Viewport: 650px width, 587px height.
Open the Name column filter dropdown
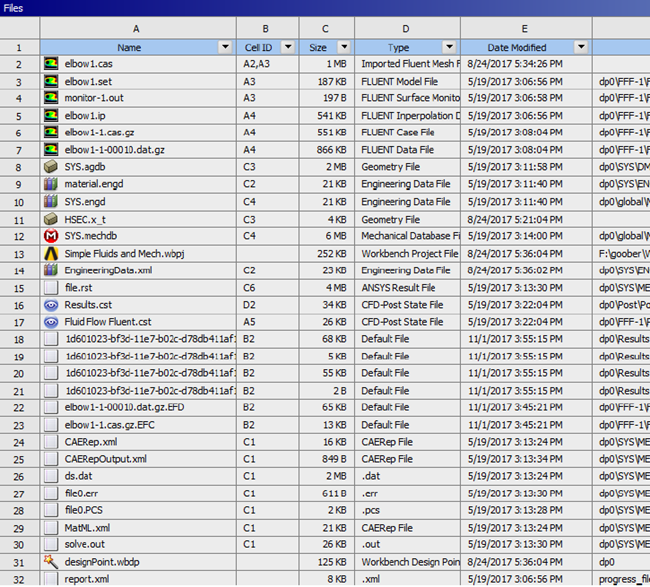[x=225, y=47]
